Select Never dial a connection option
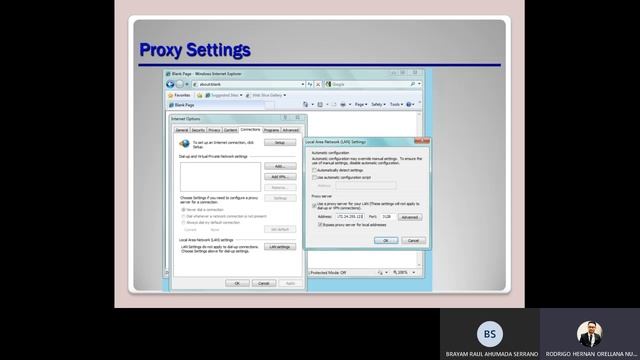The image size is (640, 360). point(183,210)
